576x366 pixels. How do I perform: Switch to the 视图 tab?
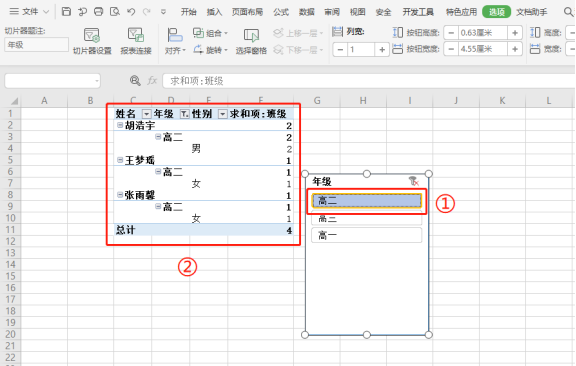pyautogui.click(x=357, y=12)
